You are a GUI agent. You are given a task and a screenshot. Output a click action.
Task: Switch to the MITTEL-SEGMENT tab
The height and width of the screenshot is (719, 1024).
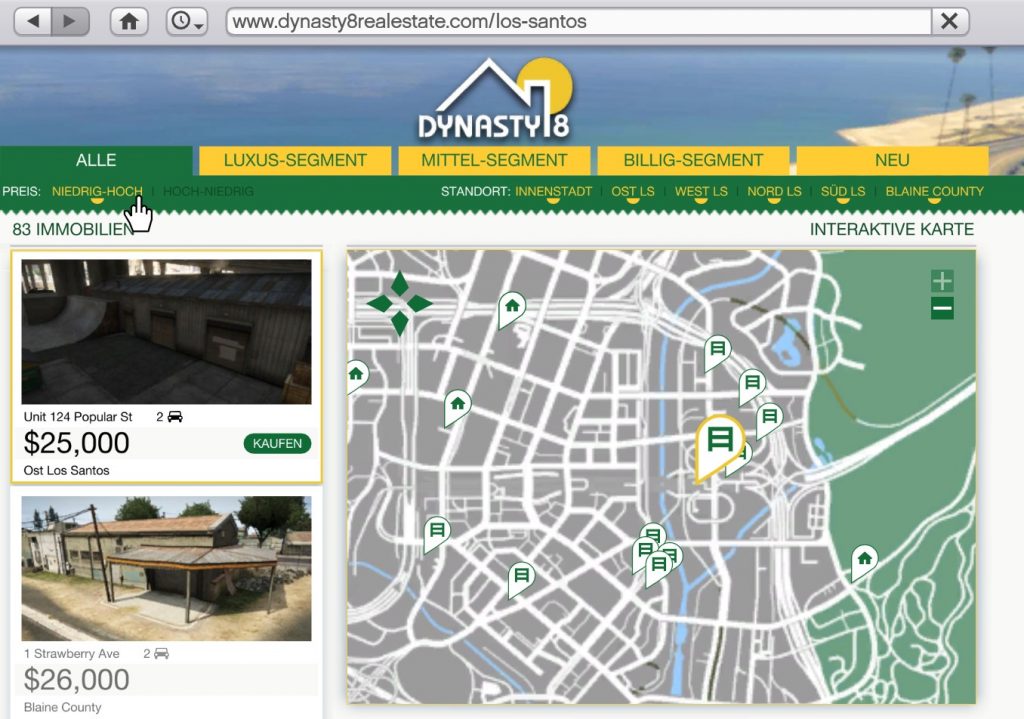[x=494, y=160]
